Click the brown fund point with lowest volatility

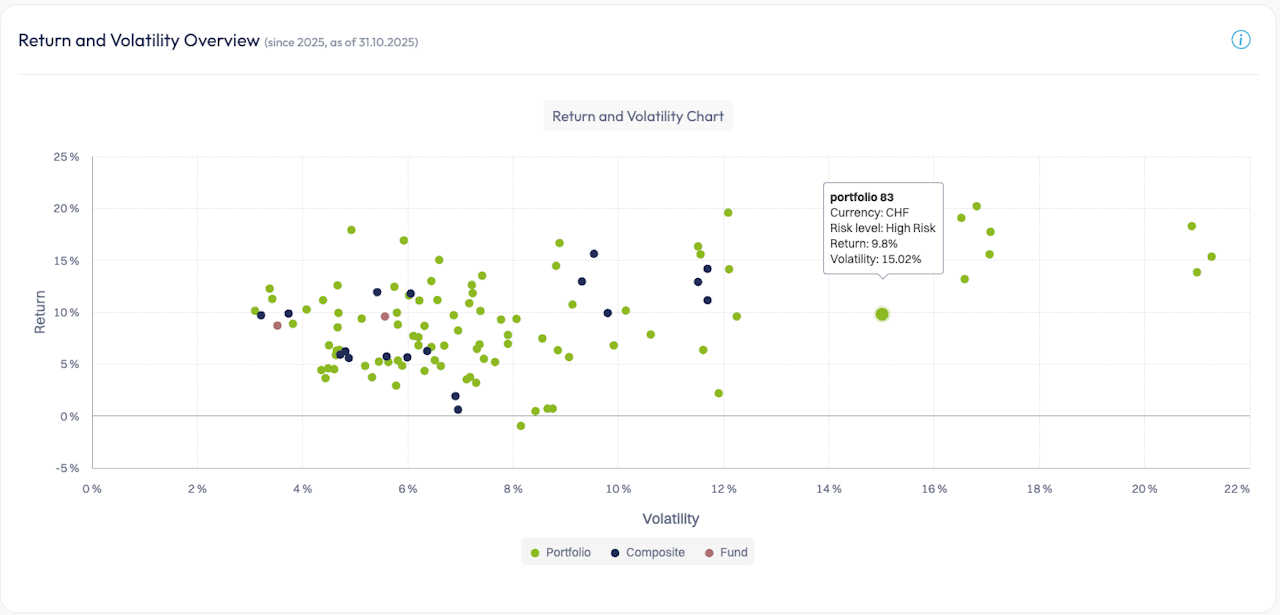(277, 325)
